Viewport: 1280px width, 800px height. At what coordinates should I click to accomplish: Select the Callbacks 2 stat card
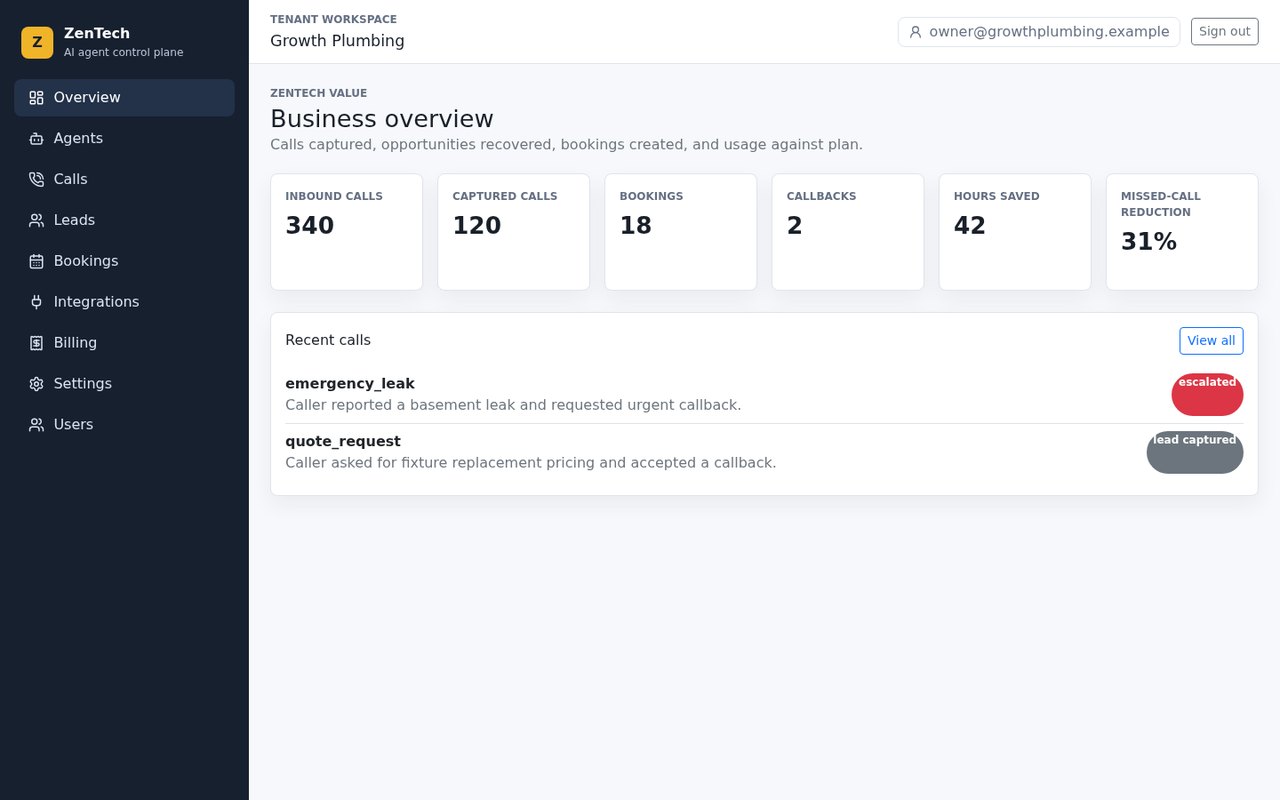(848, 232)
